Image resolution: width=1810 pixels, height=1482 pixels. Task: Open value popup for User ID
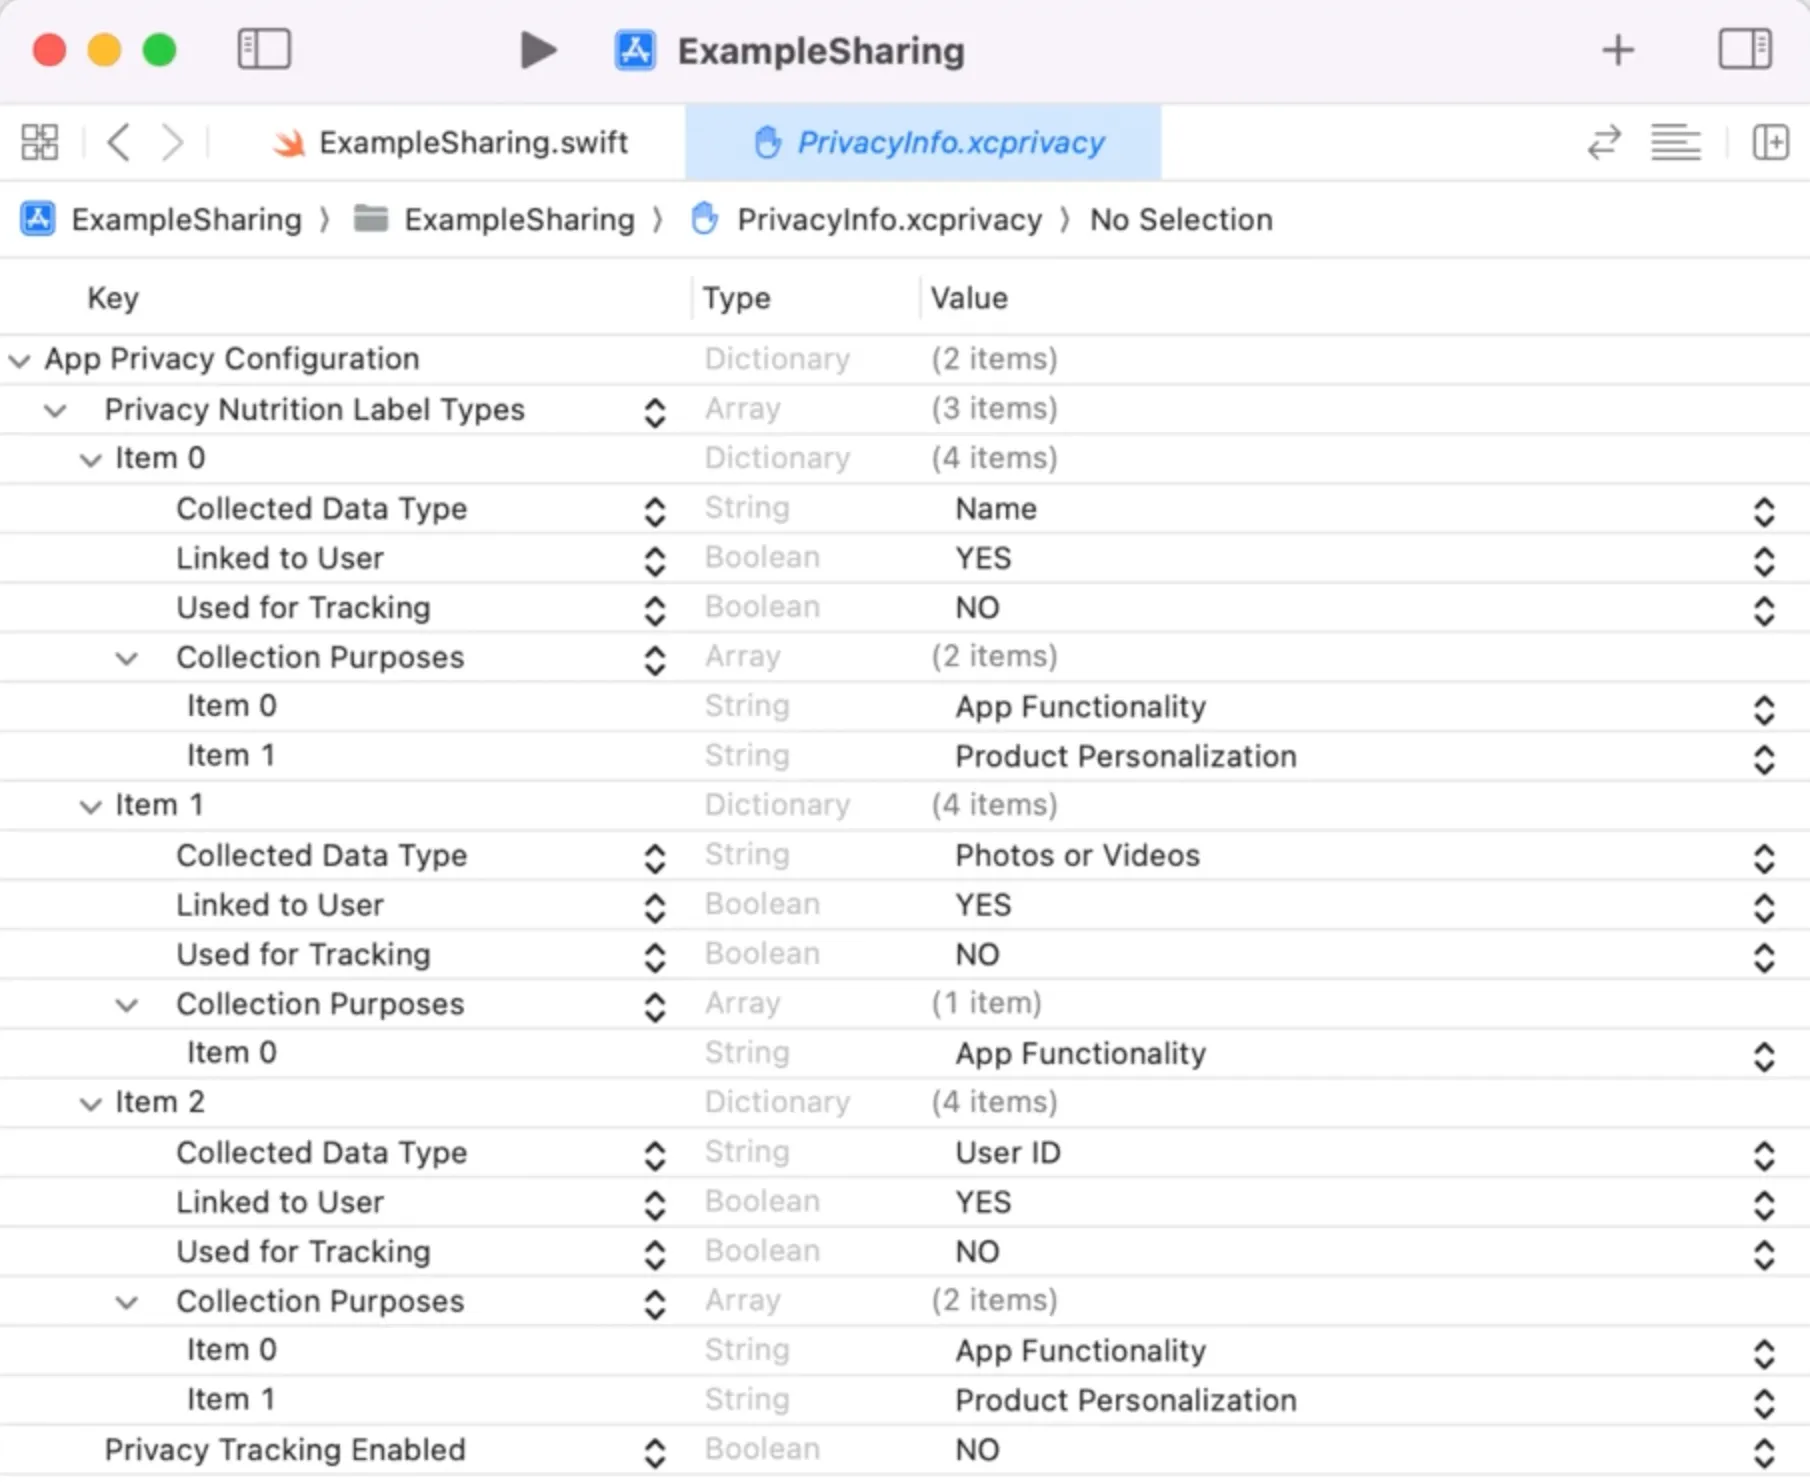1764,1155
